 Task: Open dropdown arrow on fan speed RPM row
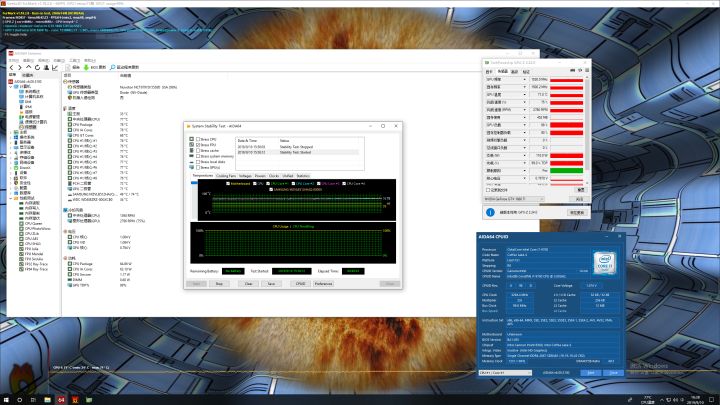524,110
